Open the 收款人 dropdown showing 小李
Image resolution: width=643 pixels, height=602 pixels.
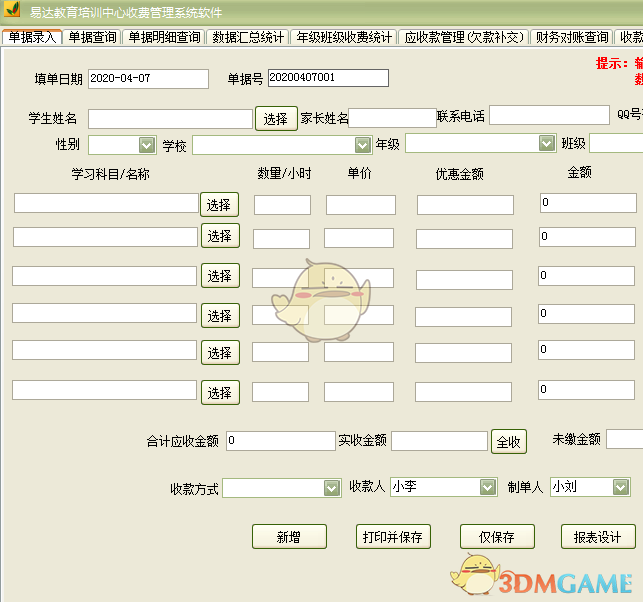(x=444, y=487)
